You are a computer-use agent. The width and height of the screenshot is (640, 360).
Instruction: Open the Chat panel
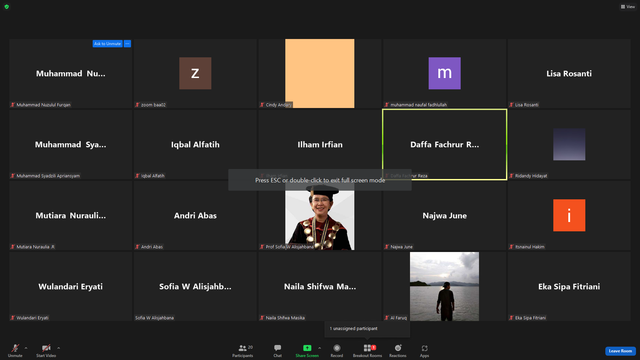278,350
